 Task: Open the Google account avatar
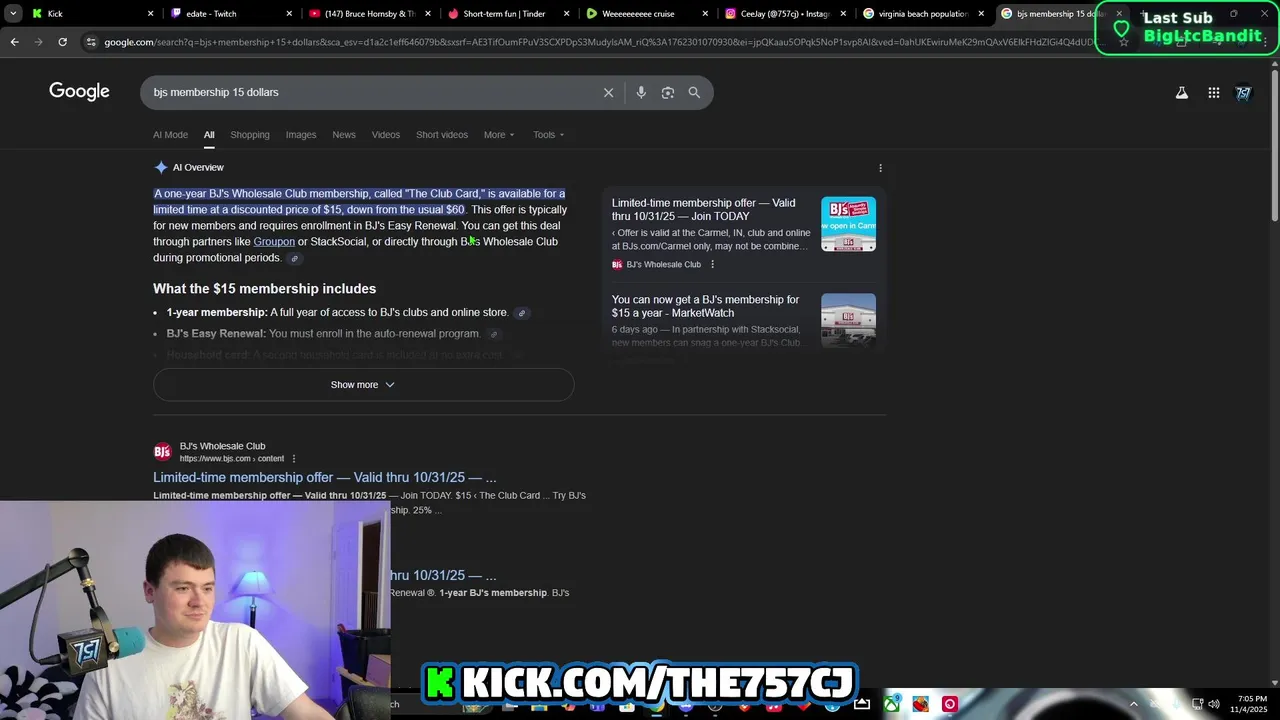click(x=1244, y=93)
